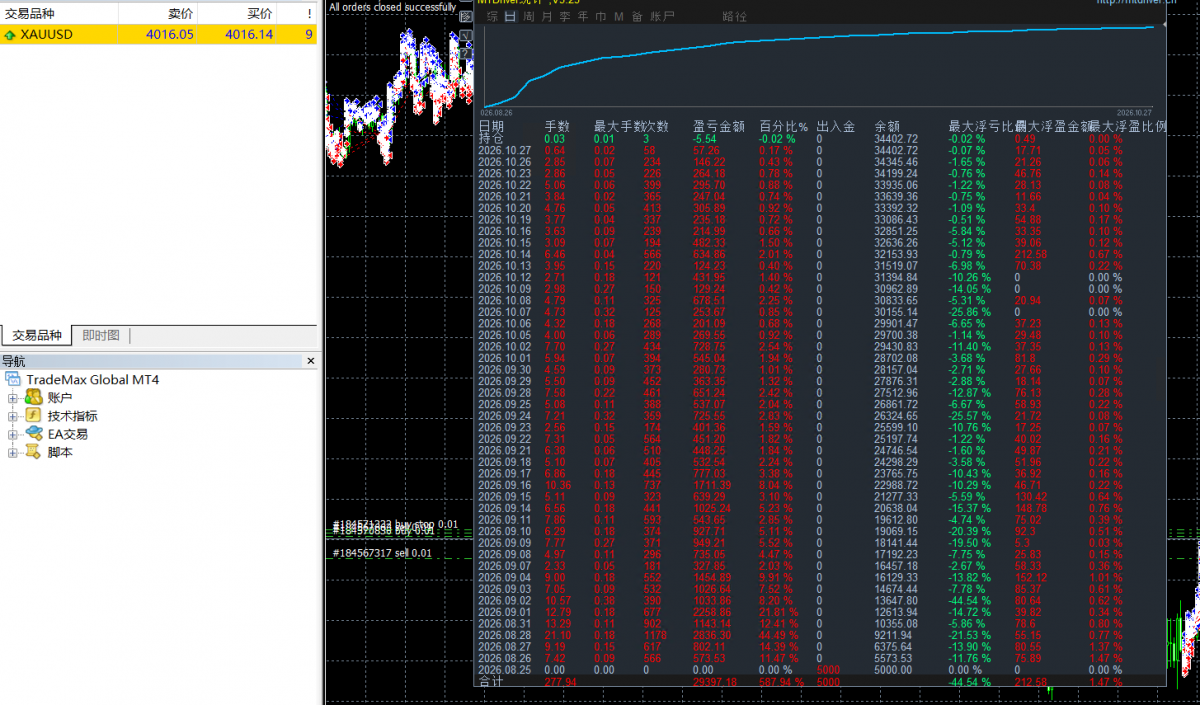Click the max floating loss -44.54 % in totals row
This screenshot has width=1200, height=705.
[970, 682]
